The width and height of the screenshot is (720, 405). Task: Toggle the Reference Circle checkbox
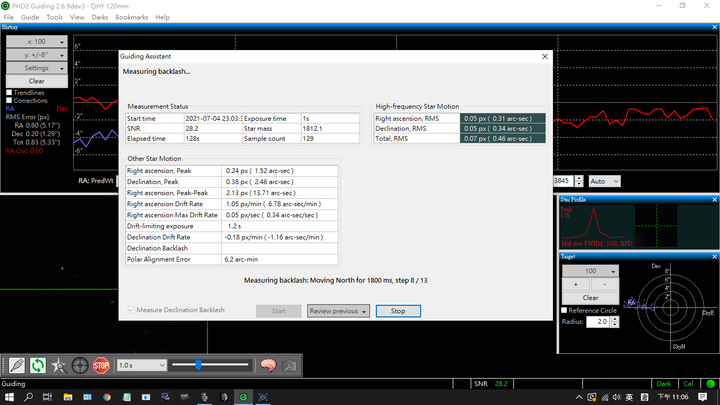564,310
